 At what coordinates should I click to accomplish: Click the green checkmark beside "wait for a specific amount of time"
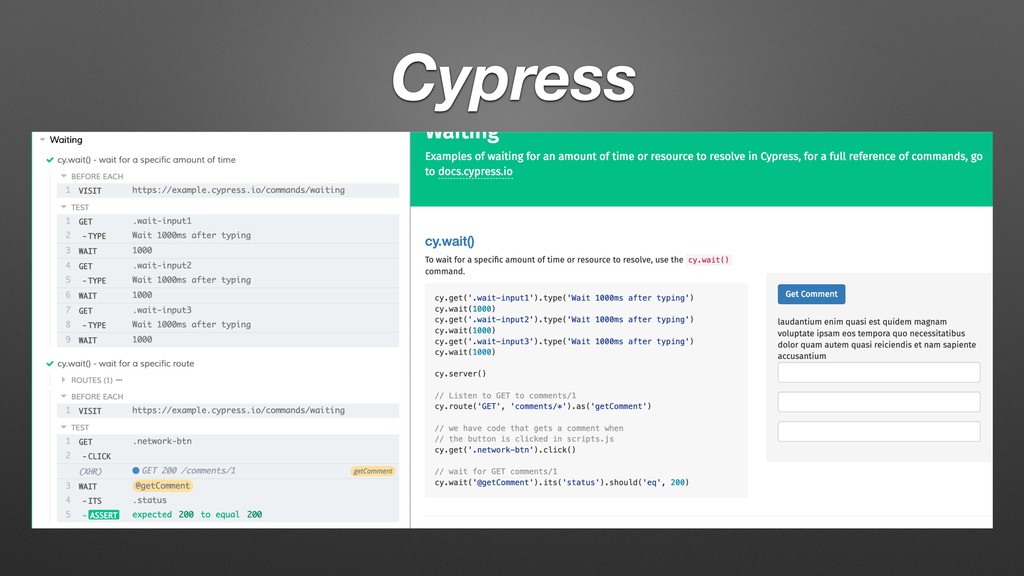(x=50, y=160)
